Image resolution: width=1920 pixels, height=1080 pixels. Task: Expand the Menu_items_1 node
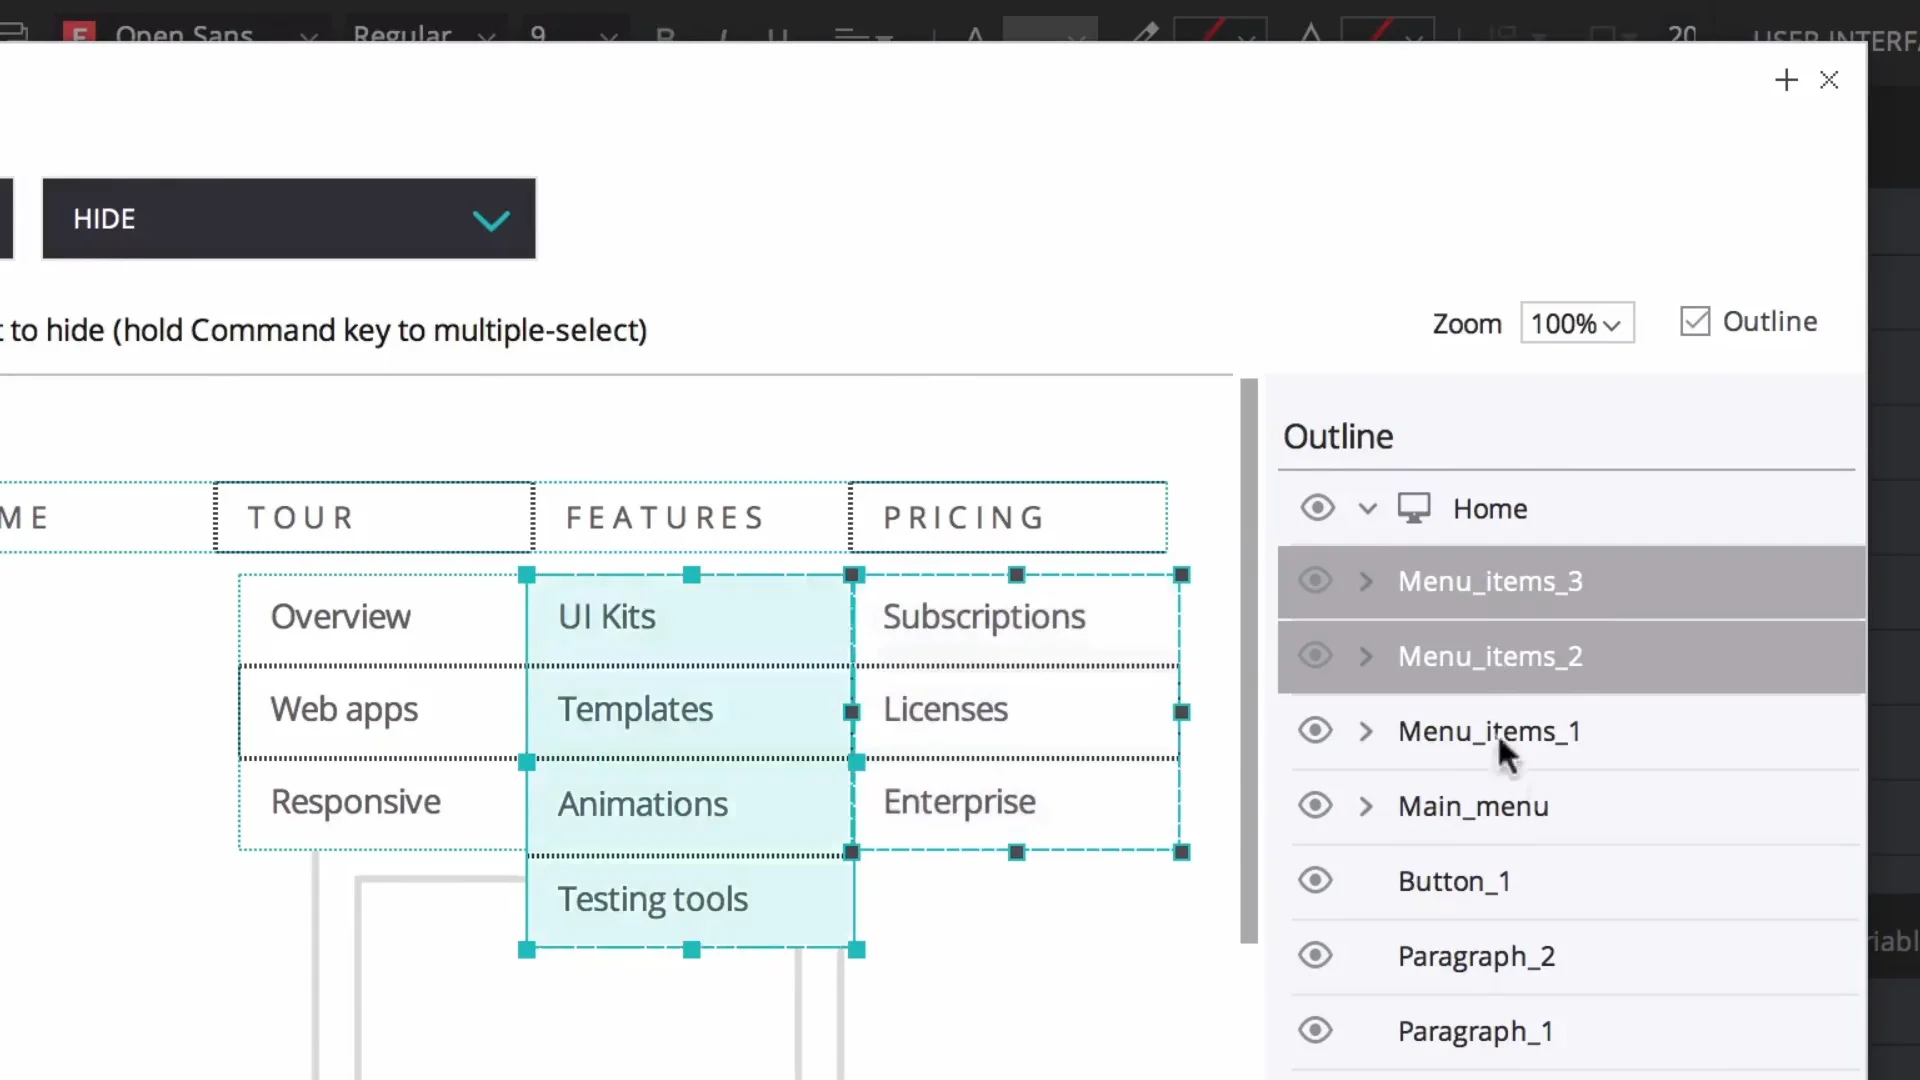pyautogui.click(x=1366, y=731)
